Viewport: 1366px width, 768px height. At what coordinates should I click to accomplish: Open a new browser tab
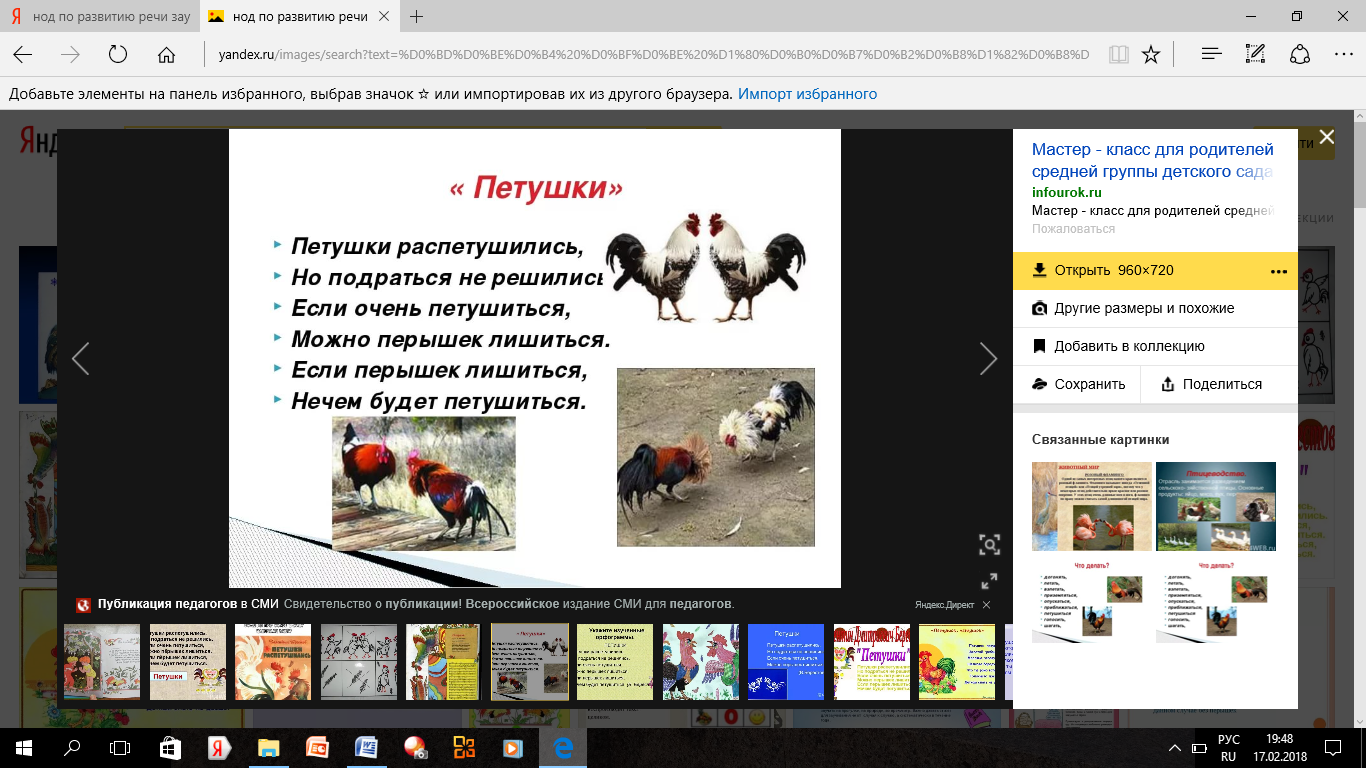417,17
